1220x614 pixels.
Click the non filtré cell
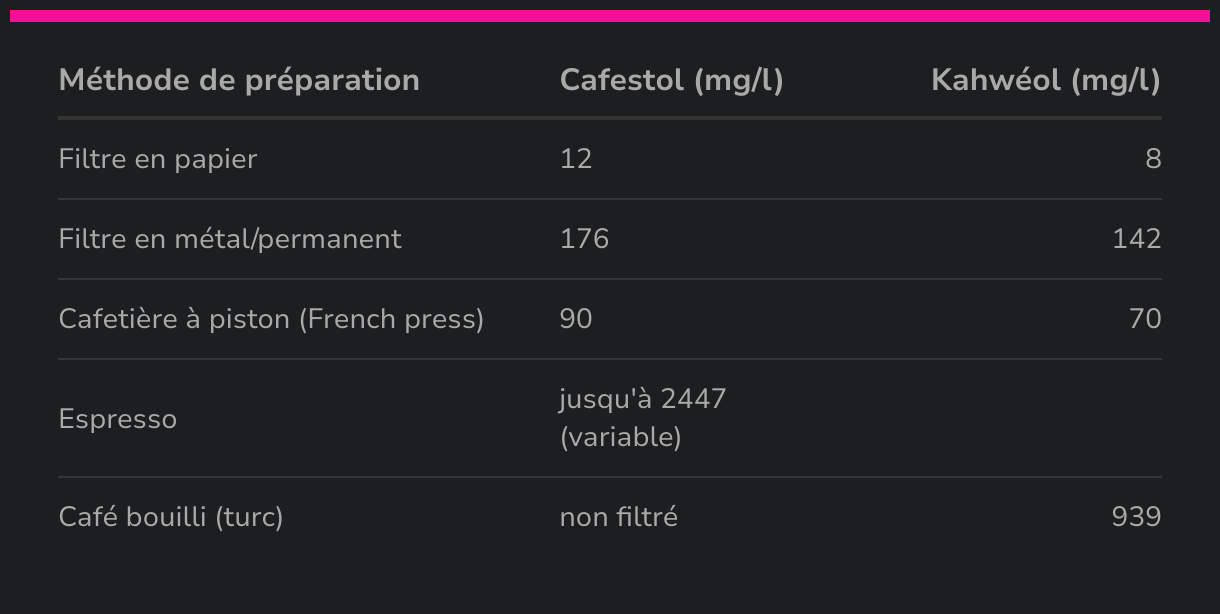[619, 517]
